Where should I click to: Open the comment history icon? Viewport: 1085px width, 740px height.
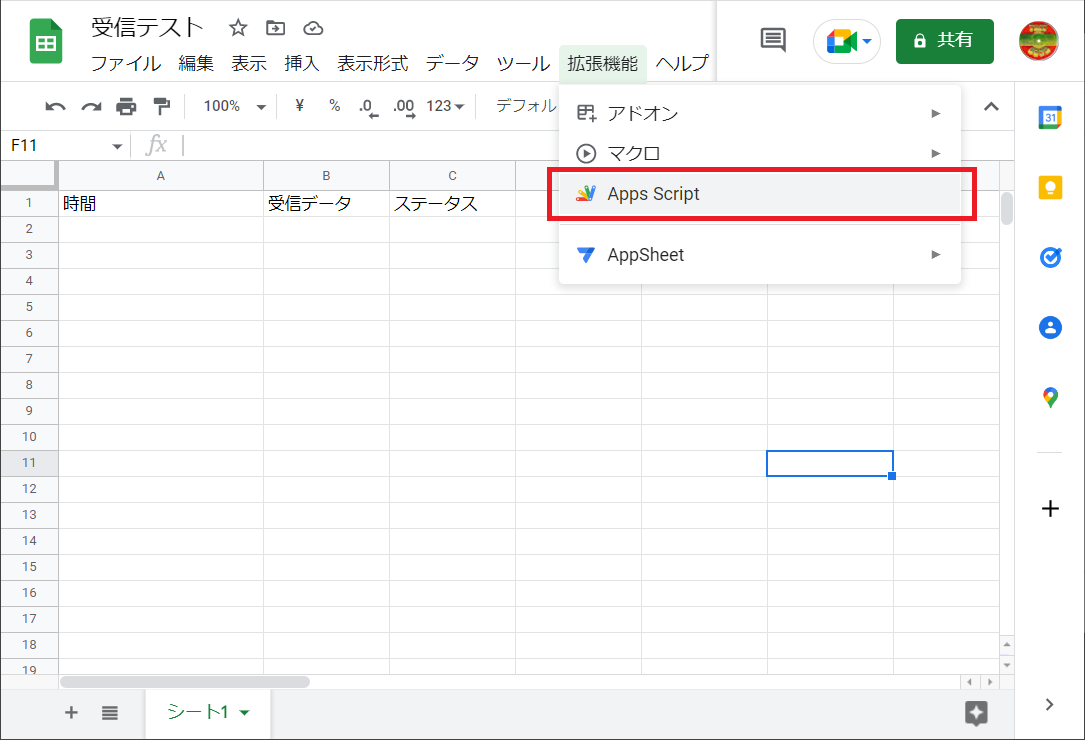click(773, 40)
